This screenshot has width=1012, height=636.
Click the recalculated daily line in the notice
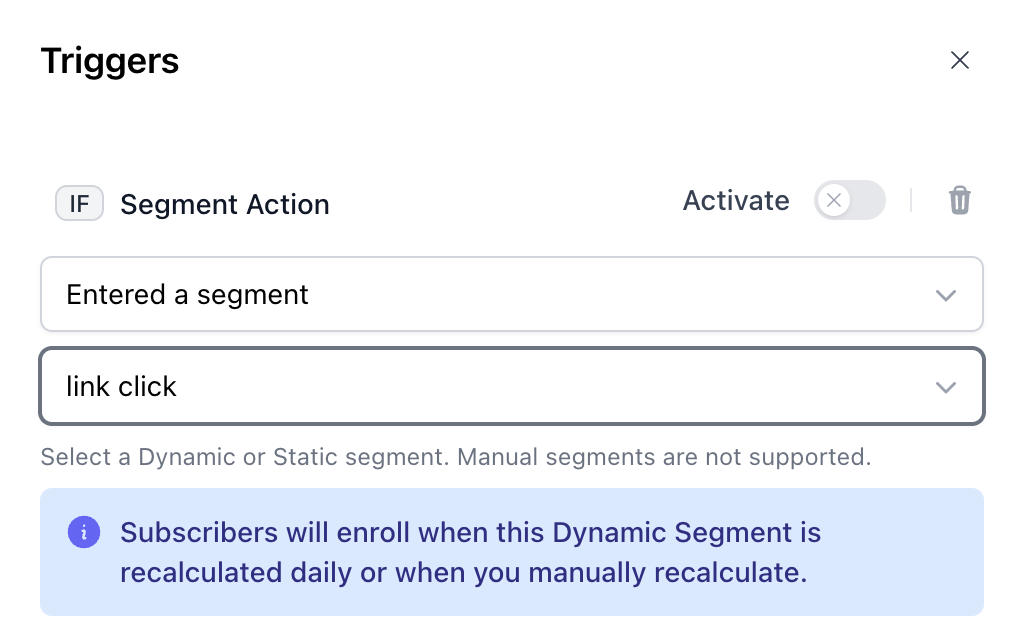click(x=463, y=574)
